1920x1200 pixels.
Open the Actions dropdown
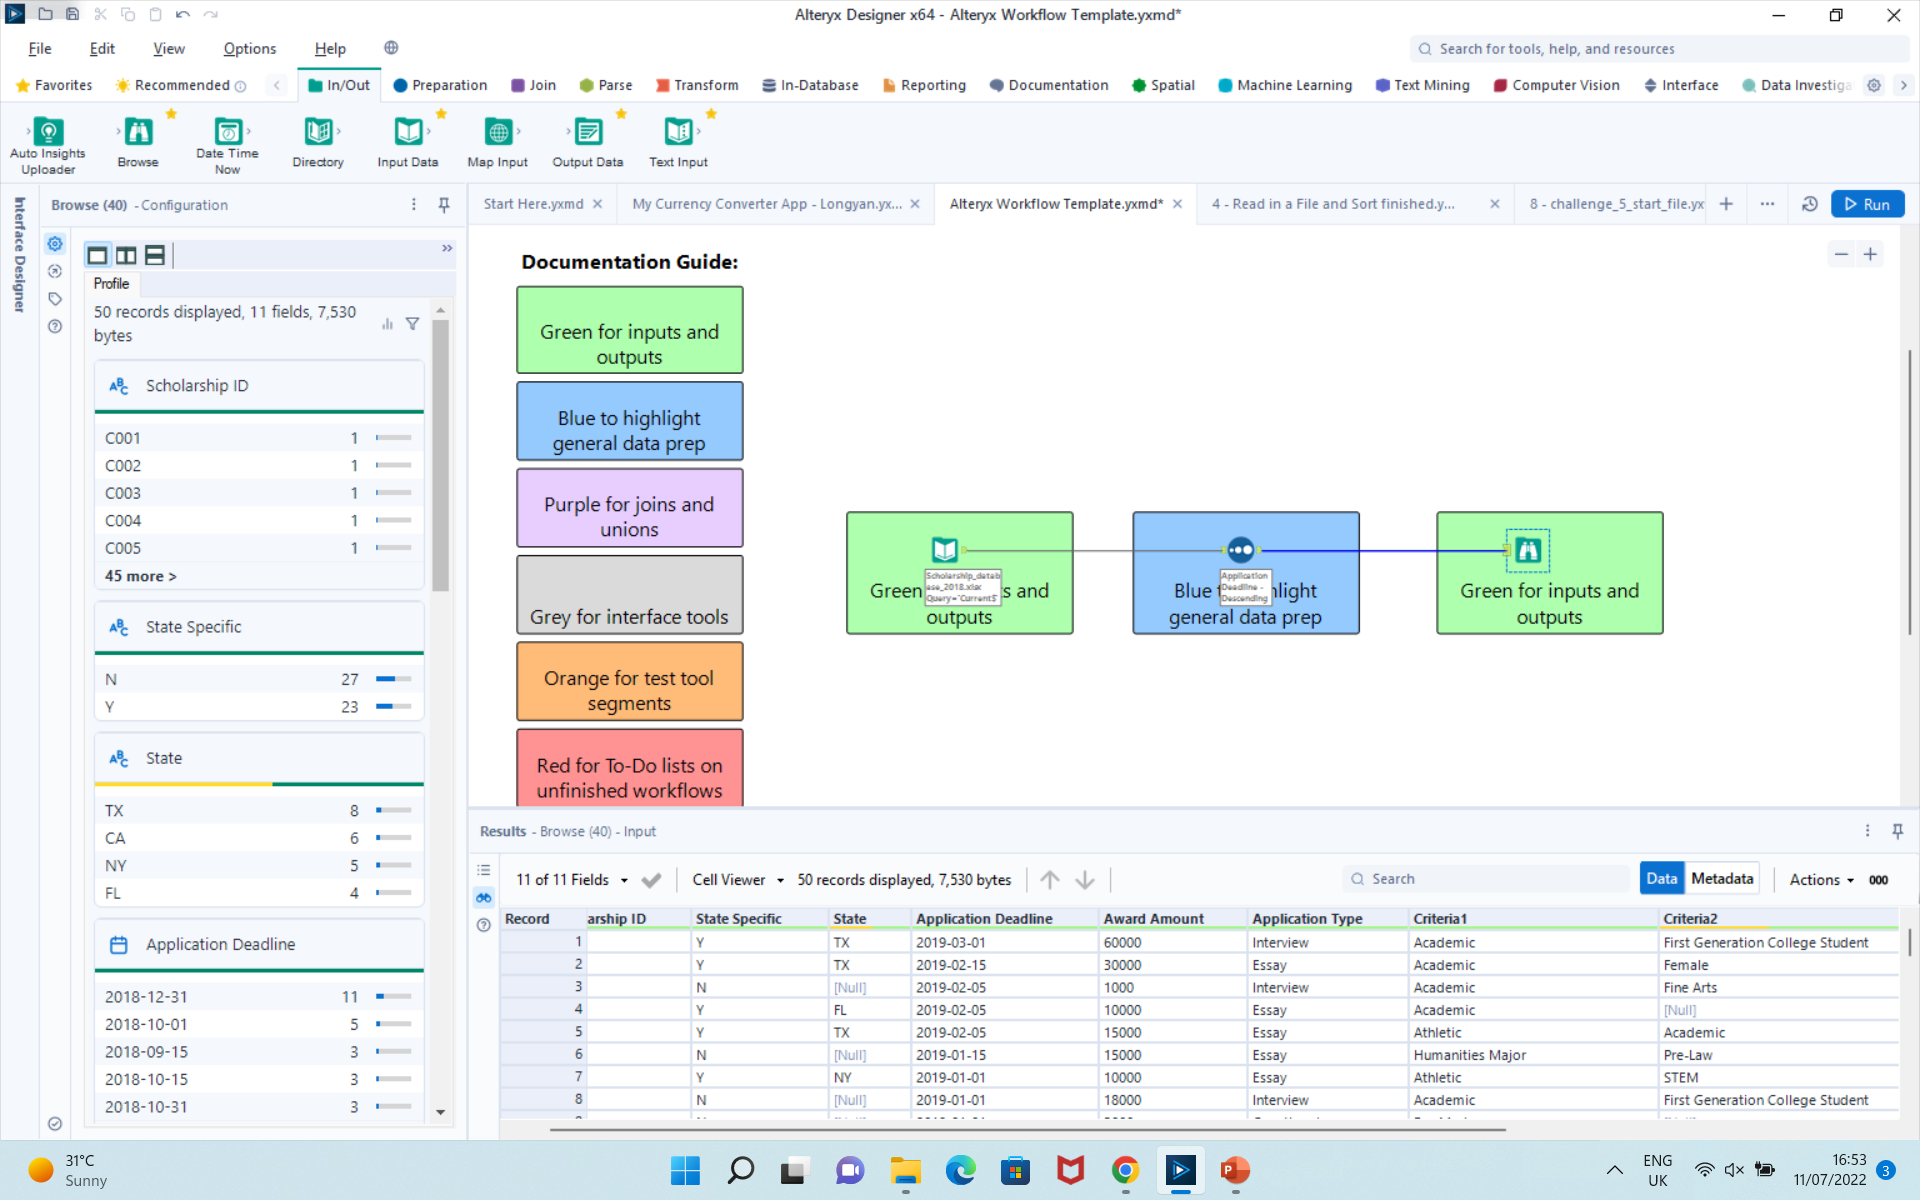click(x=1822, y=880)
